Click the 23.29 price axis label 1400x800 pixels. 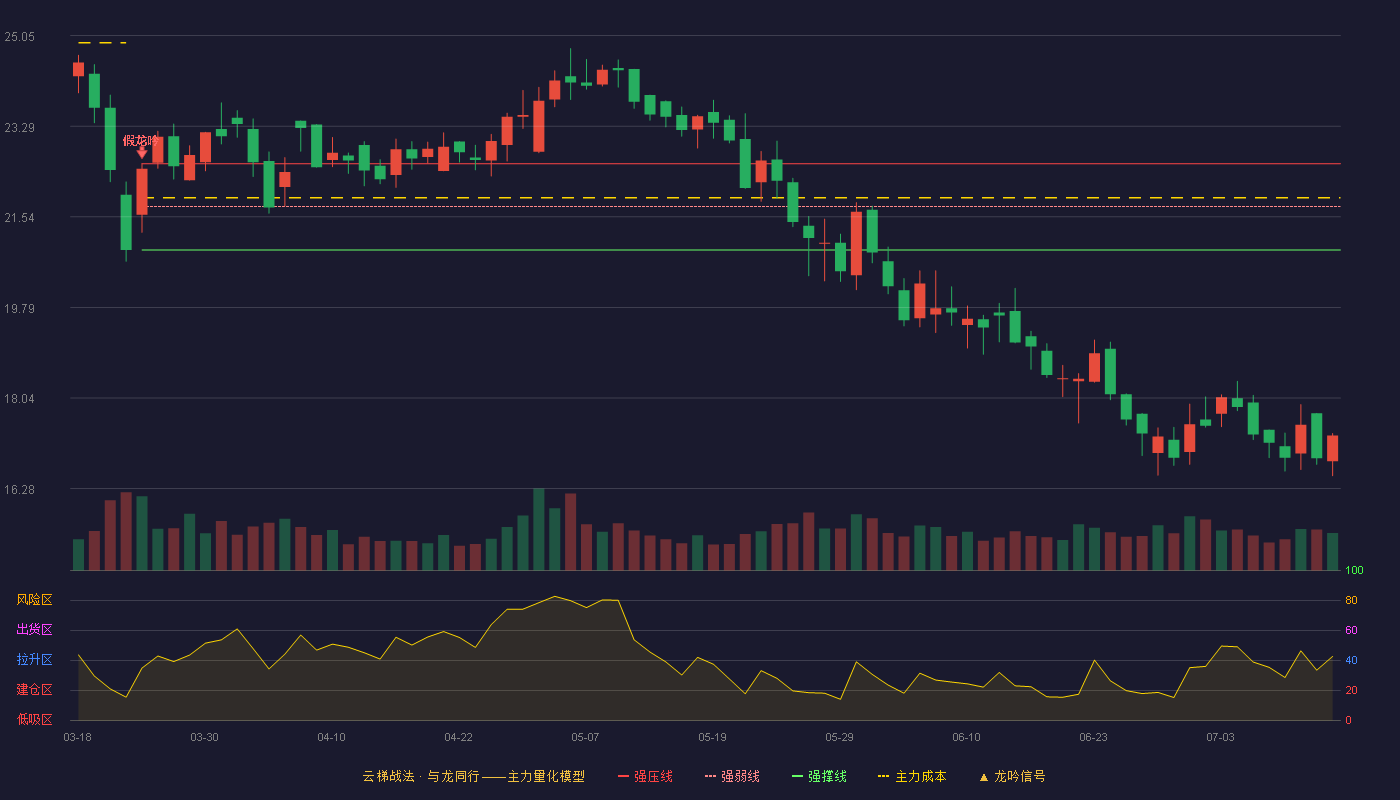point(19,128)
